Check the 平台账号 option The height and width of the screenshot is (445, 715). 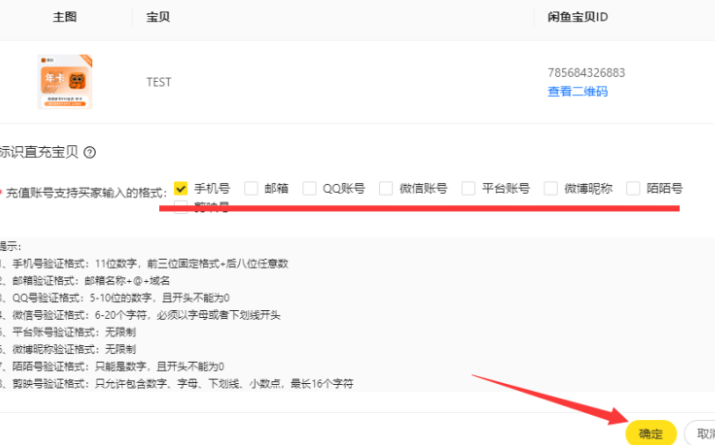click(x=468, y=188)
